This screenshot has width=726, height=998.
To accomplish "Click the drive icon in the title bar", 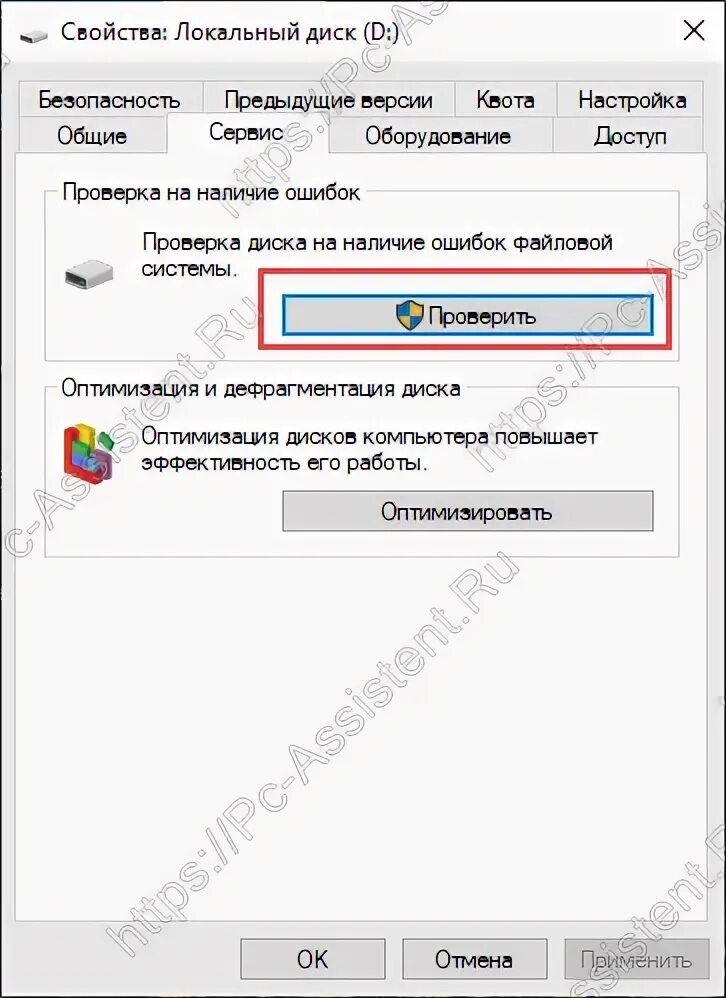I will pos(34,35).
